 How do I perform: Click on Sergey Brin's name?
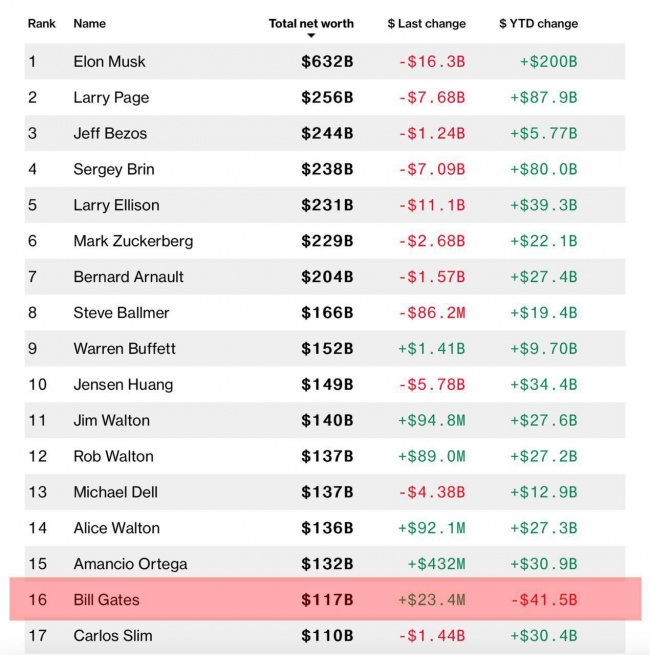pos(113,169)
